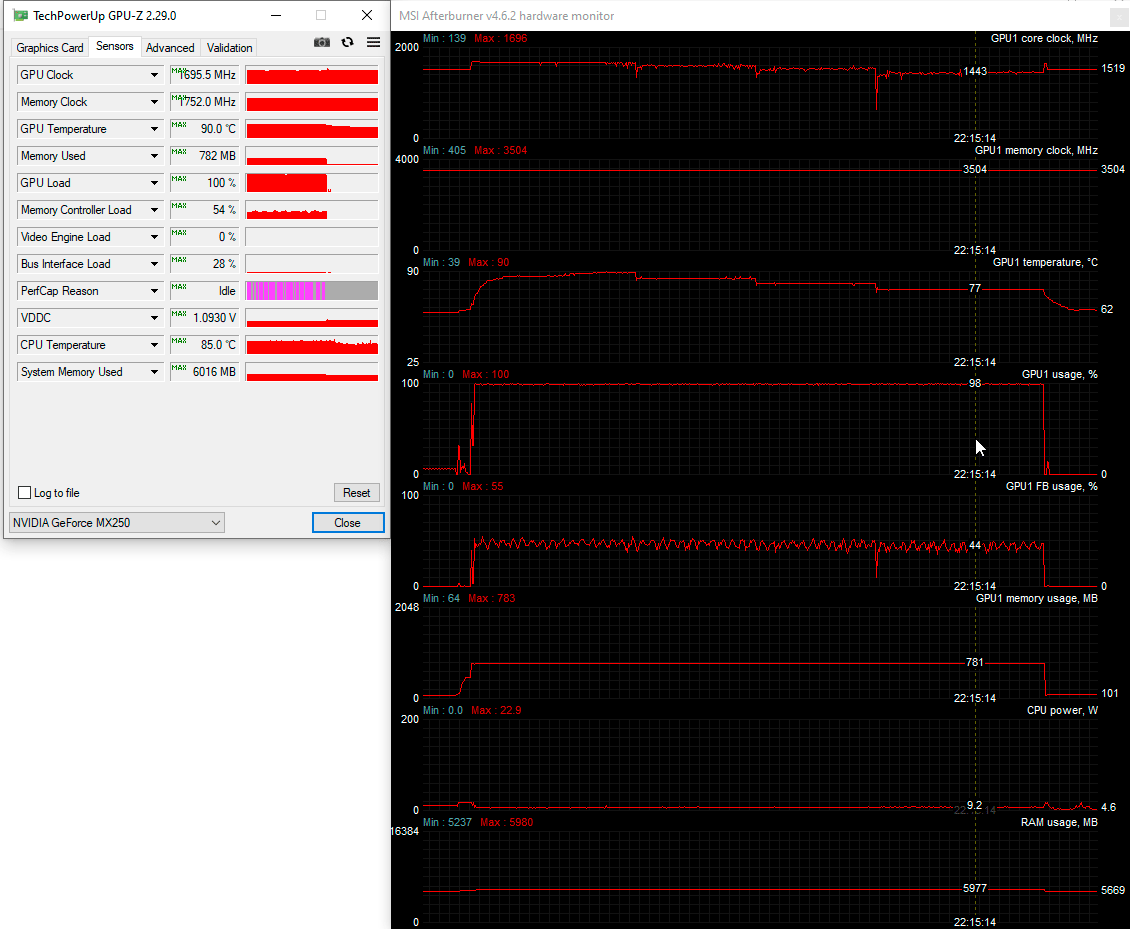Click the GPU Temperature 90.0 °C value
The width and height of the screenshot is (1130, 929).
tap(205, 129)
